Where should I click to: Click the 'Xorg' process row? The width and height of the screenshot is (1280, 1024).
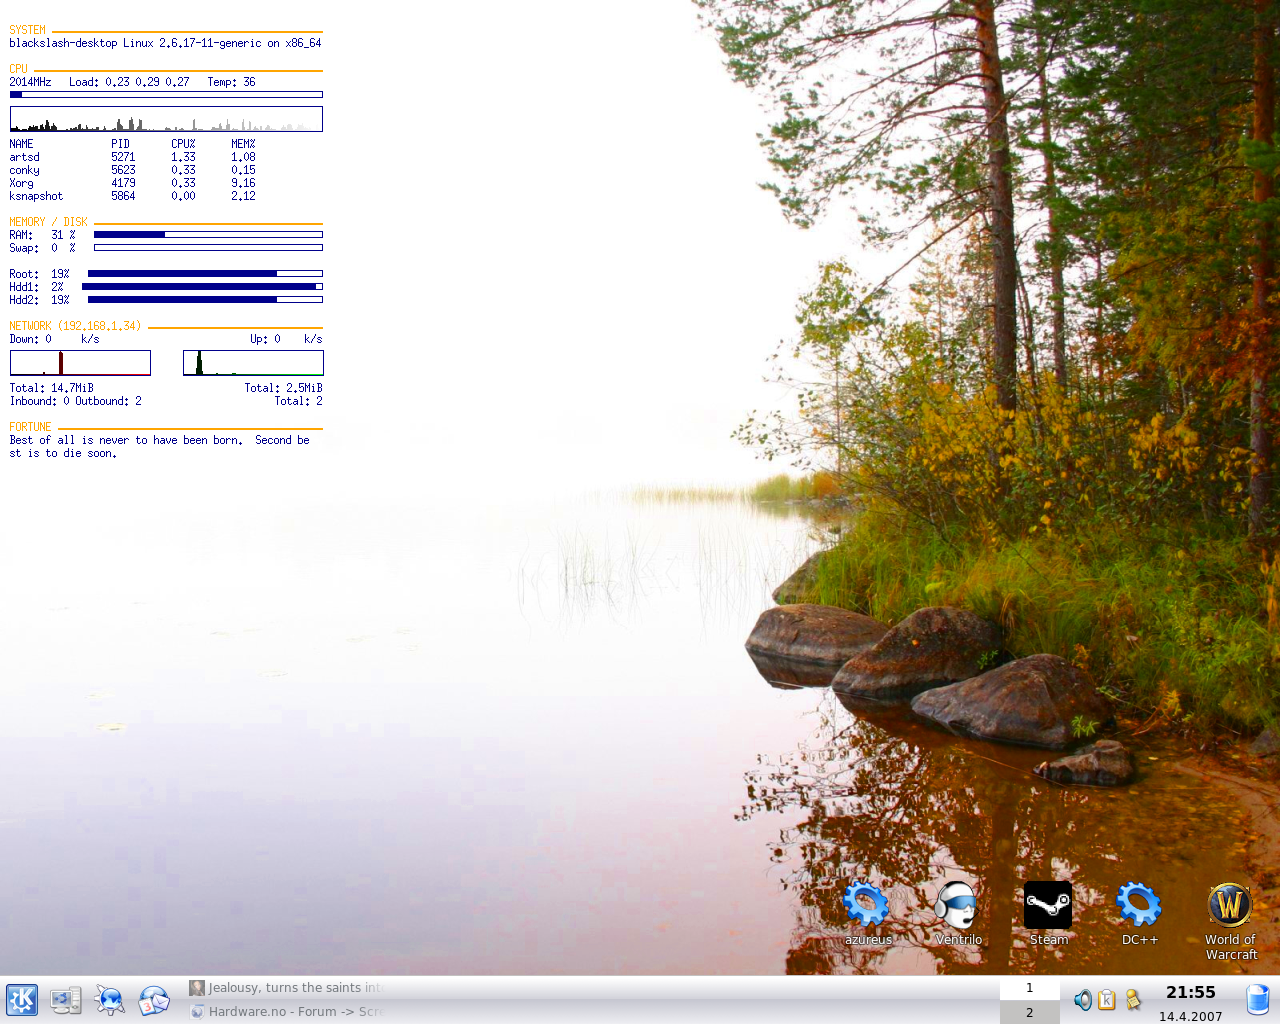132,183
